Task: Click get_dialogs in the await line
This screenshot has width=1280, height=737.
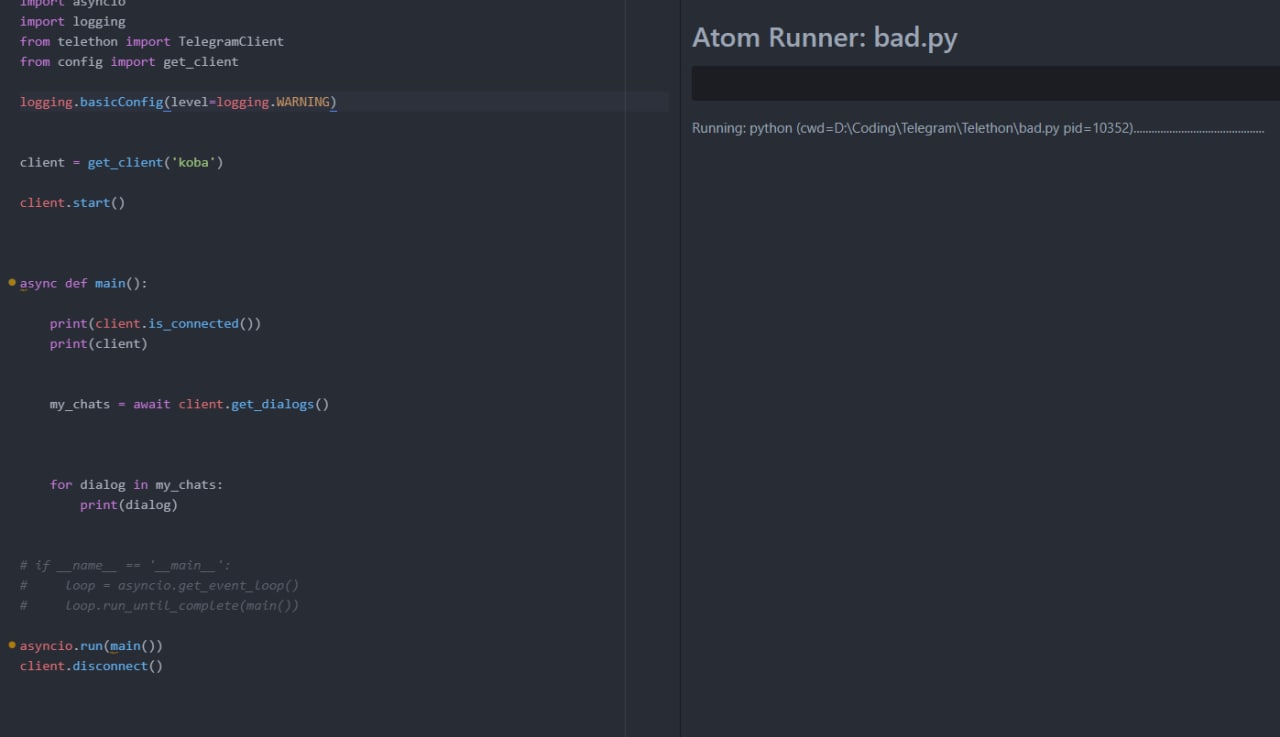Action: click(x=272, y=404)
